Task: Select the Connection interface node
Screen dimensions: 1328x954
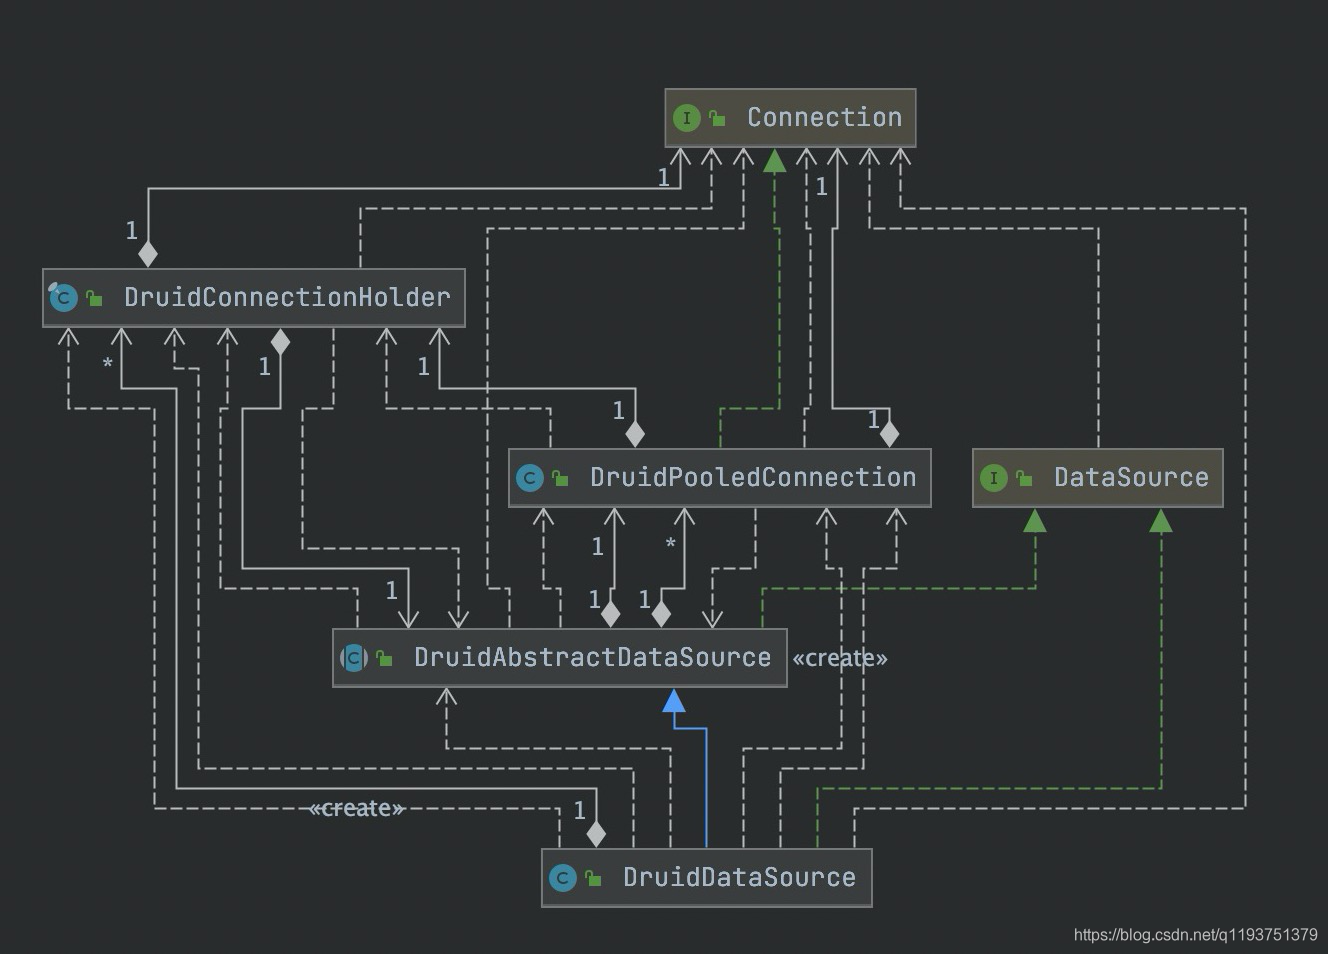Action: point(790,118)
